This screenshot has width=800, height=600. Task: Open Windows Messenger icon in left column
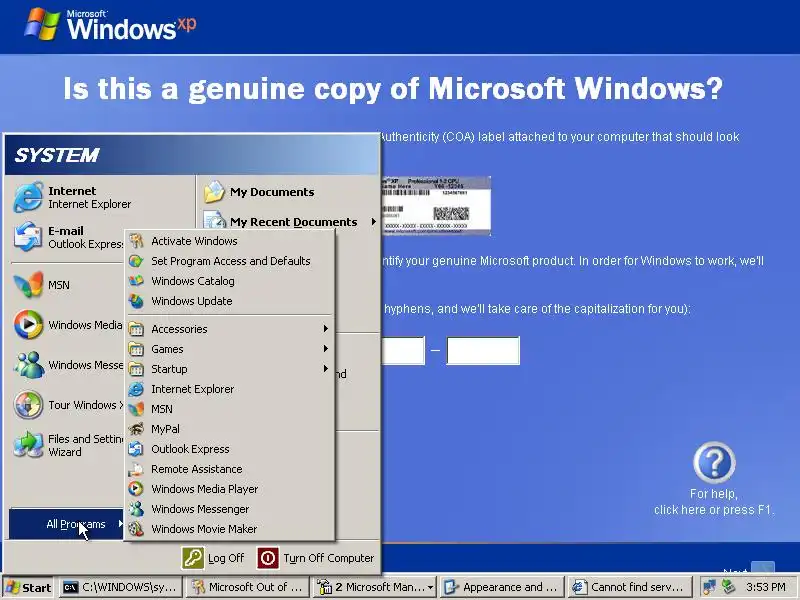[x=28, y=364]
